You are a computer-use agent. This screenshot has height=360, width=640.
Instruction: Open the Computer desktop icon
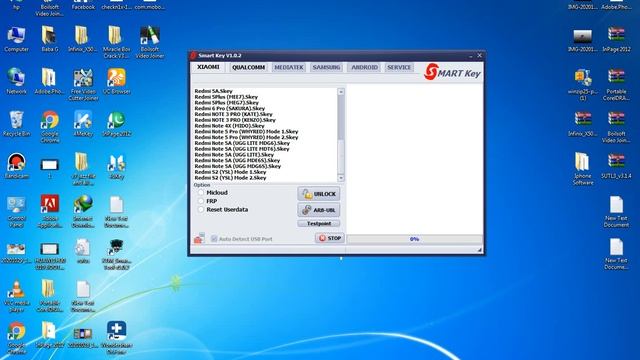pyautogui.click(x=16, y=36)
